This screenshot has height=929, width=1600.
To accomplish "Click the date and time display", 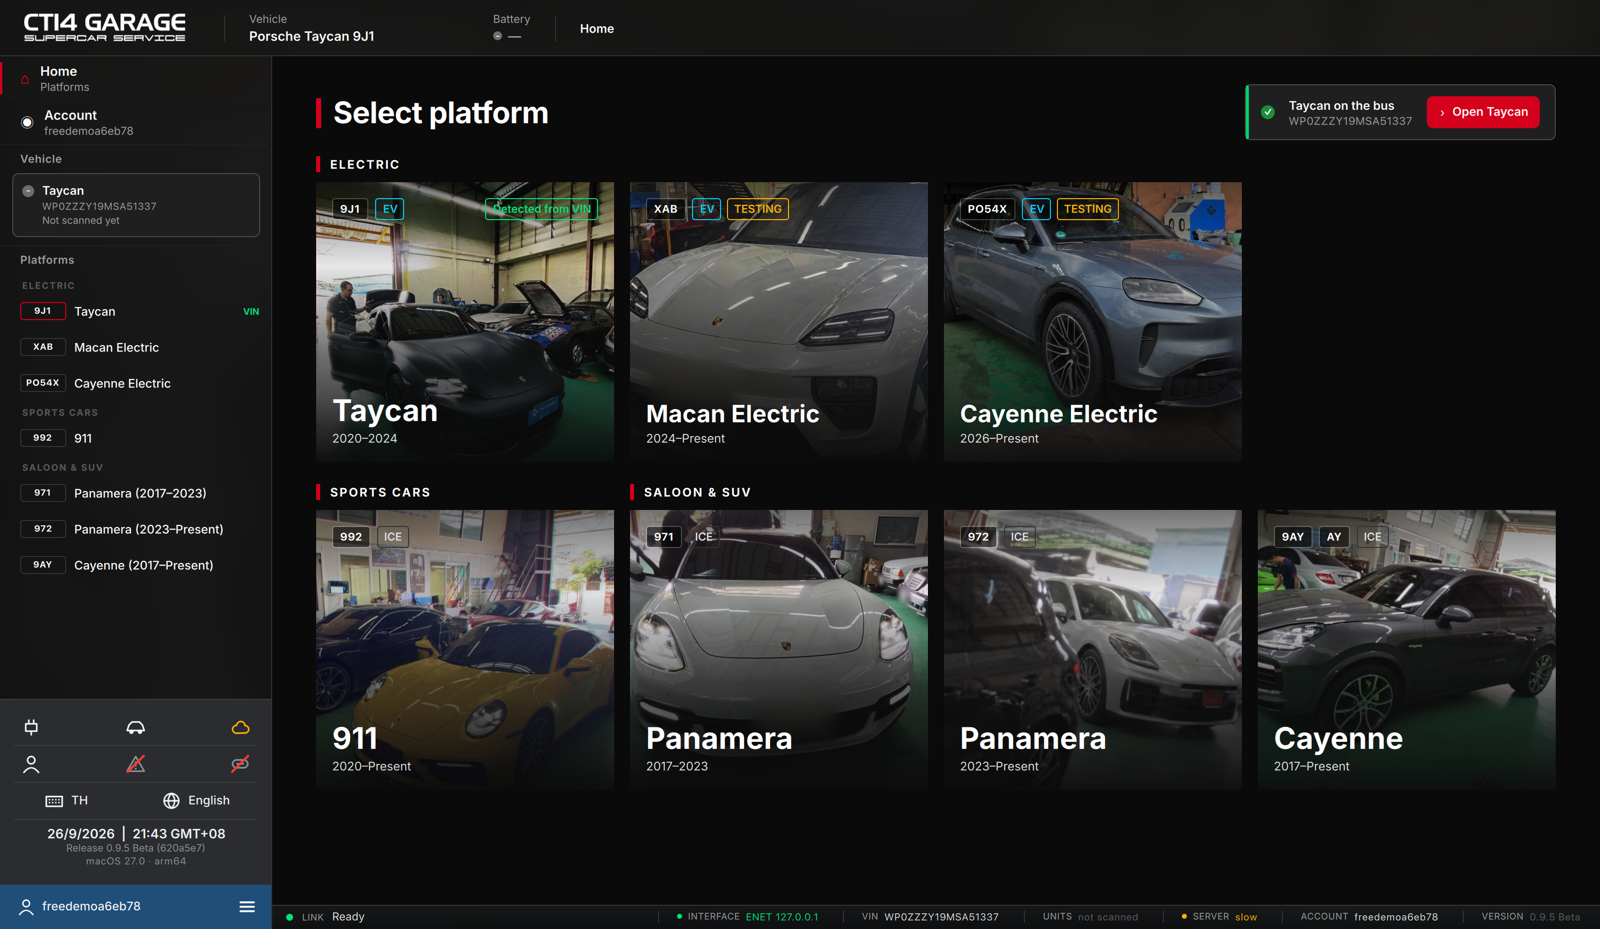I will pyautogui.click(x=136, y=833).
